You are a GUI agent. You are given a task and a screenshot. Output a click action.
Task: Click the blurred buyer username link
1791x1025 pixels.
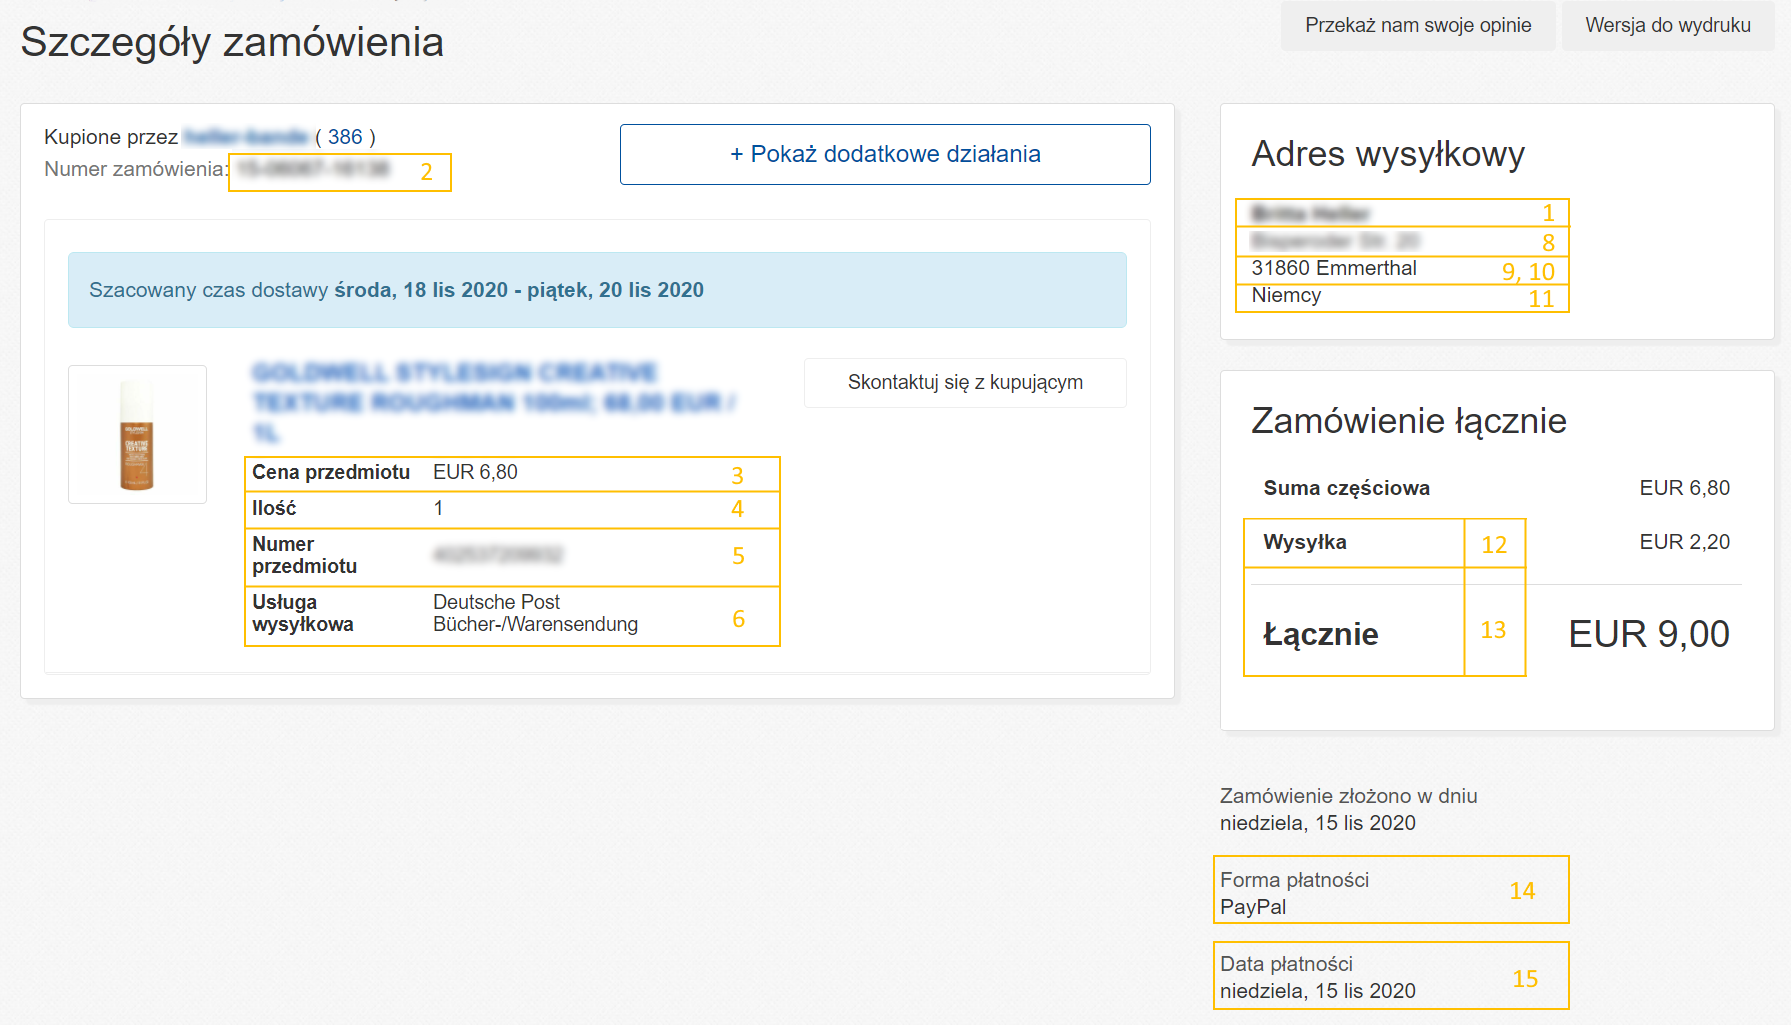click(x=247, y=137)
